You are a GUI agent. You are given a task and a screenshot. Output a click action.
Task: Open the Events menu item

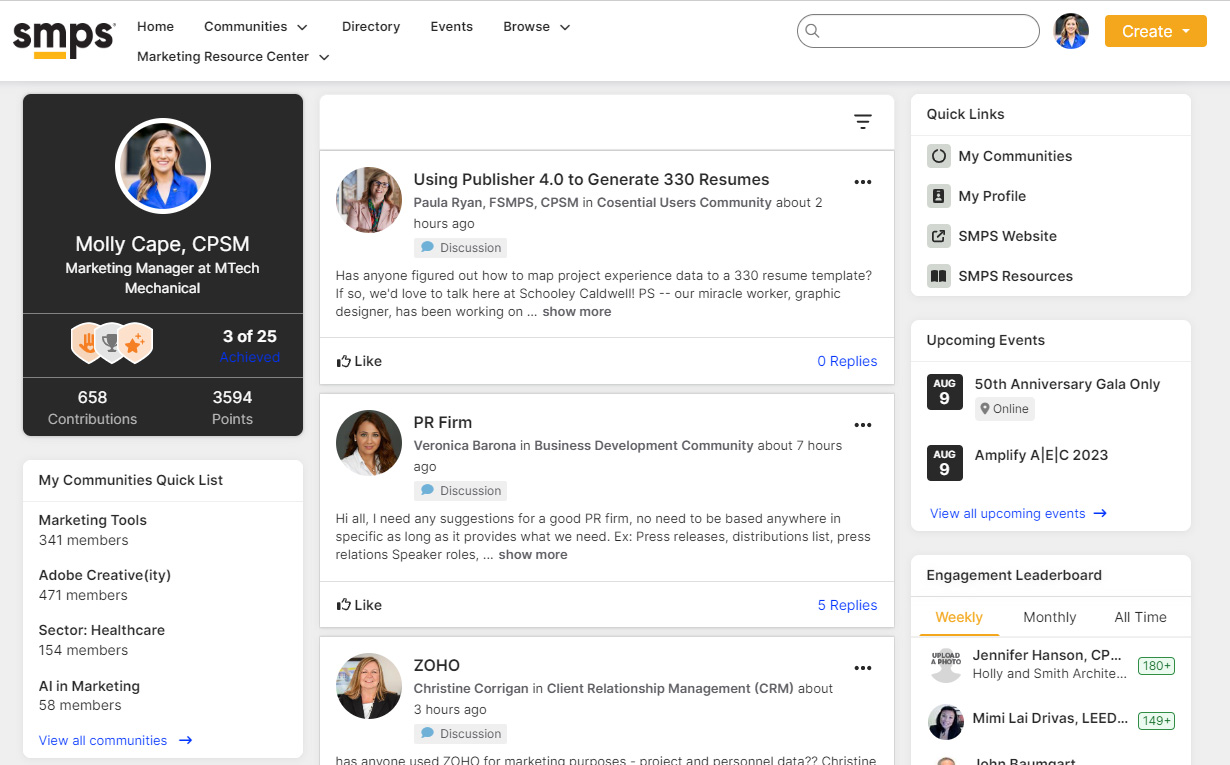coord(452,27)
